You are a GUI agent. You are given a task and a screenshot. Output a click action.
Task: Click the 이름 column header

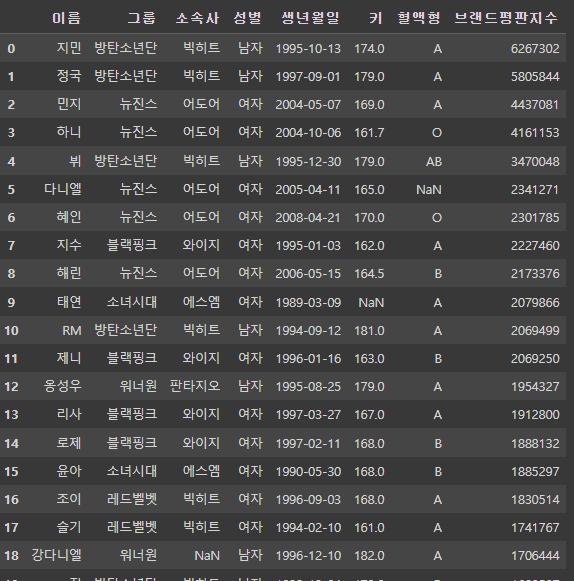(66, 18)
